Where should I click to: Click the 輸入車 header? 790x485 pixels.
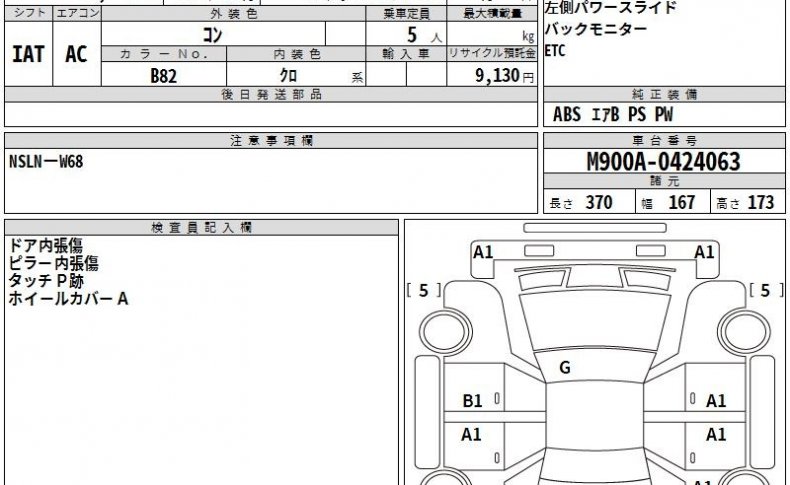click(406, 54)
